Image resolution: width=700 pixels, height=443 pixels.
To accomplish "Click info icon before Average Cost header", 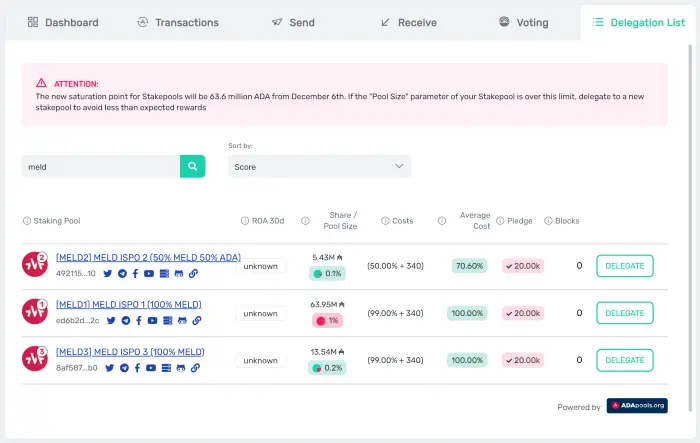I will (442, 221).
